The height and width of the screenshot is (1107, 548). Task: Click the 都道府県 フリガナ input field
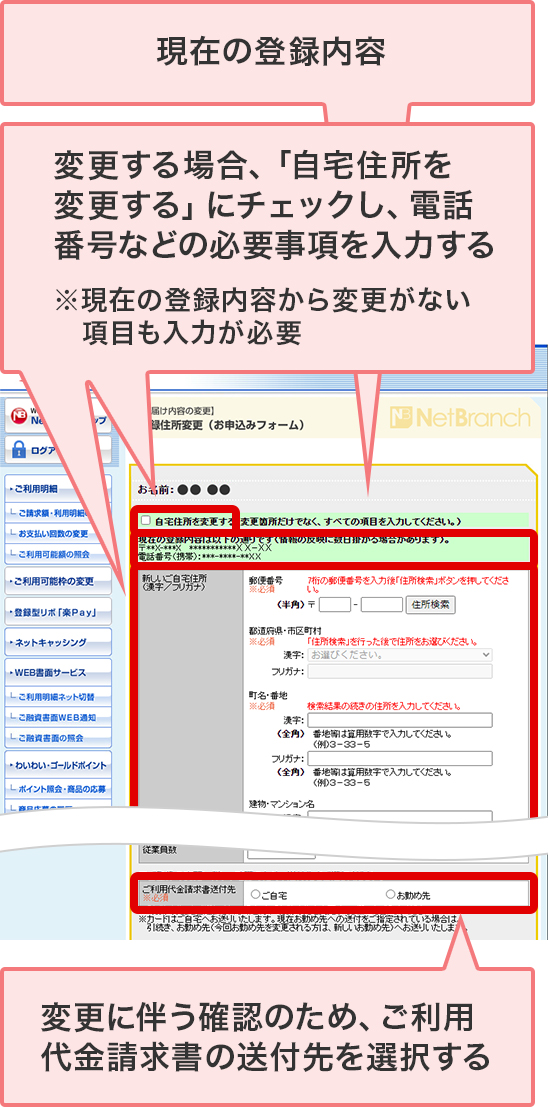400,671
